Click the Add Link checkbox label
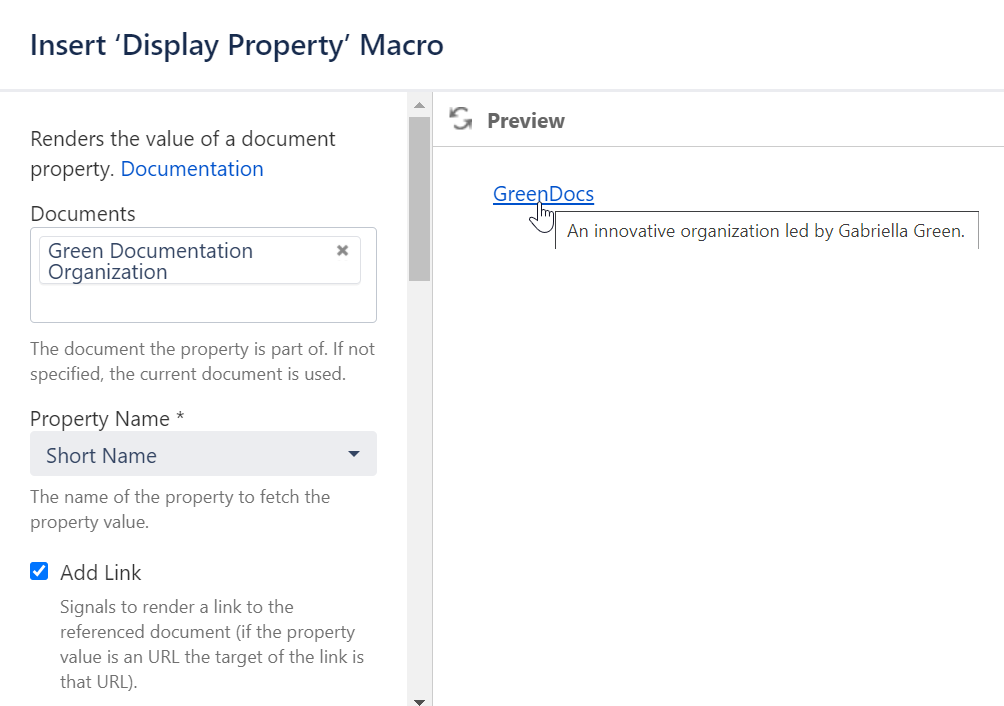This screenshot has height=706, width=1004. click(x=100, y=573)
